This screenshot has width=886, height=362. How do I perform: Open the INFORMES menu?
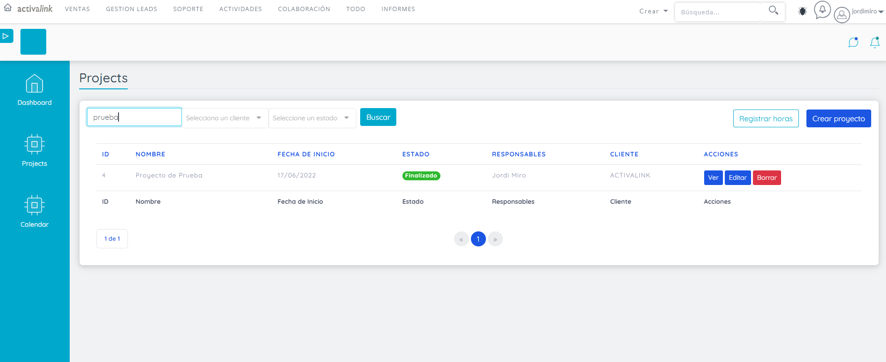point(398,9)
